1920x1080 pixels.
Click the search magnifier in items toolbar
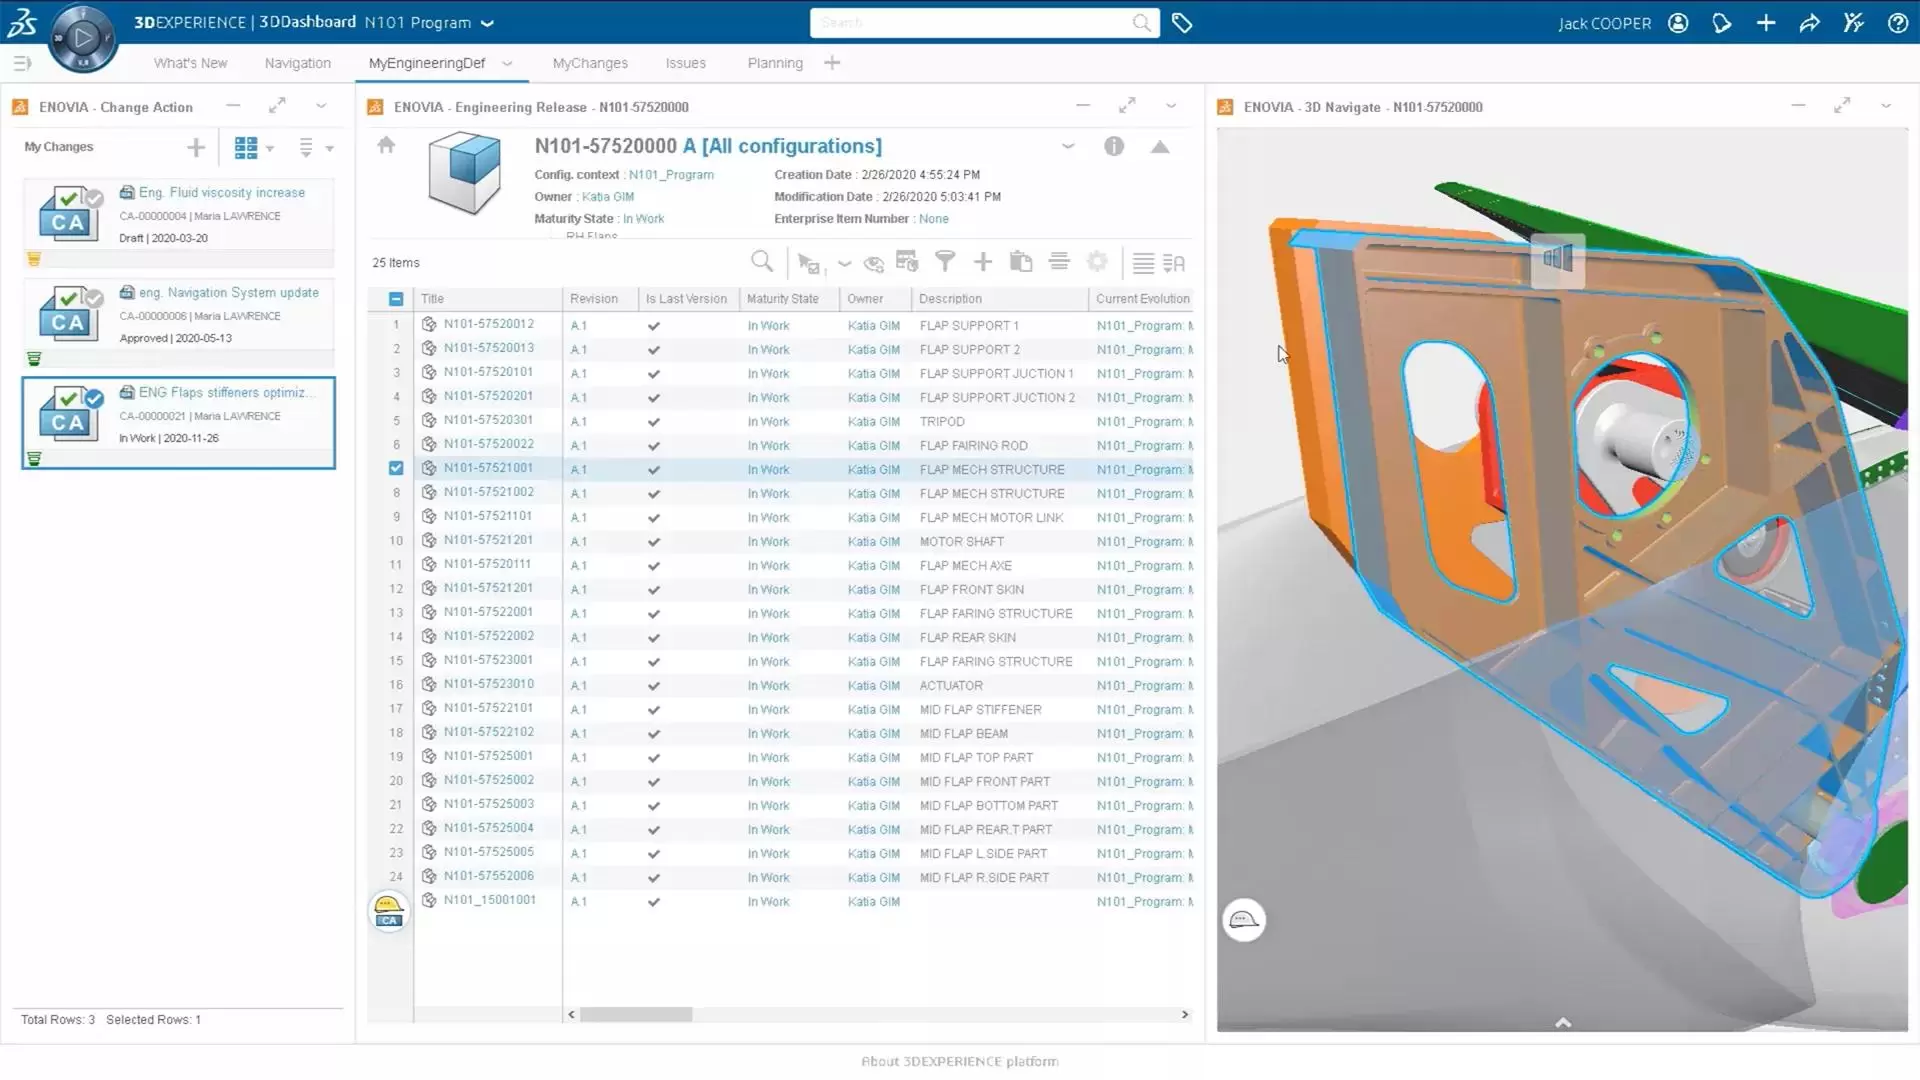coord(762,262)
